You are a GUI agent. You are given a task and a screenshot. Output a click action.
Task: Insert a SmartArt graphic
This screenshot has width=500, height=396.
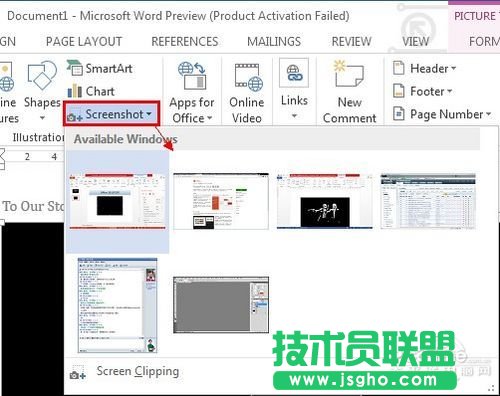click(100, 68)
